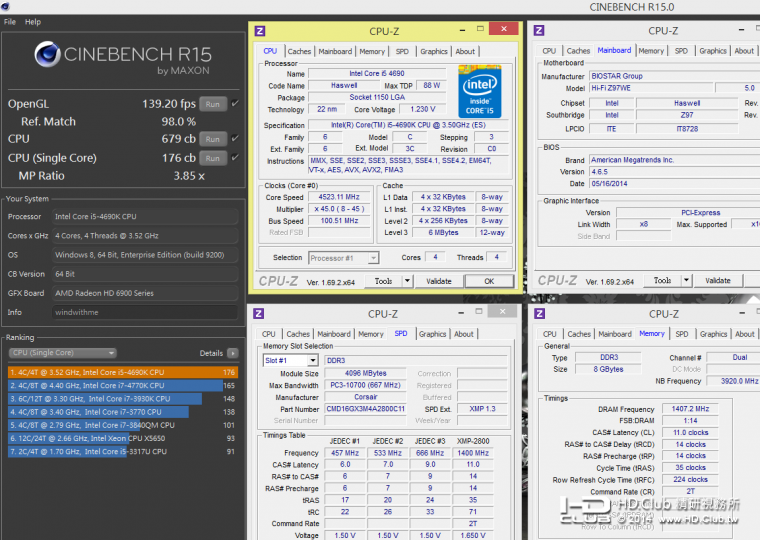Click the Cinebench app icon in title bar
The width and height of the screenshot is (760, 540).
click(6, 7)
